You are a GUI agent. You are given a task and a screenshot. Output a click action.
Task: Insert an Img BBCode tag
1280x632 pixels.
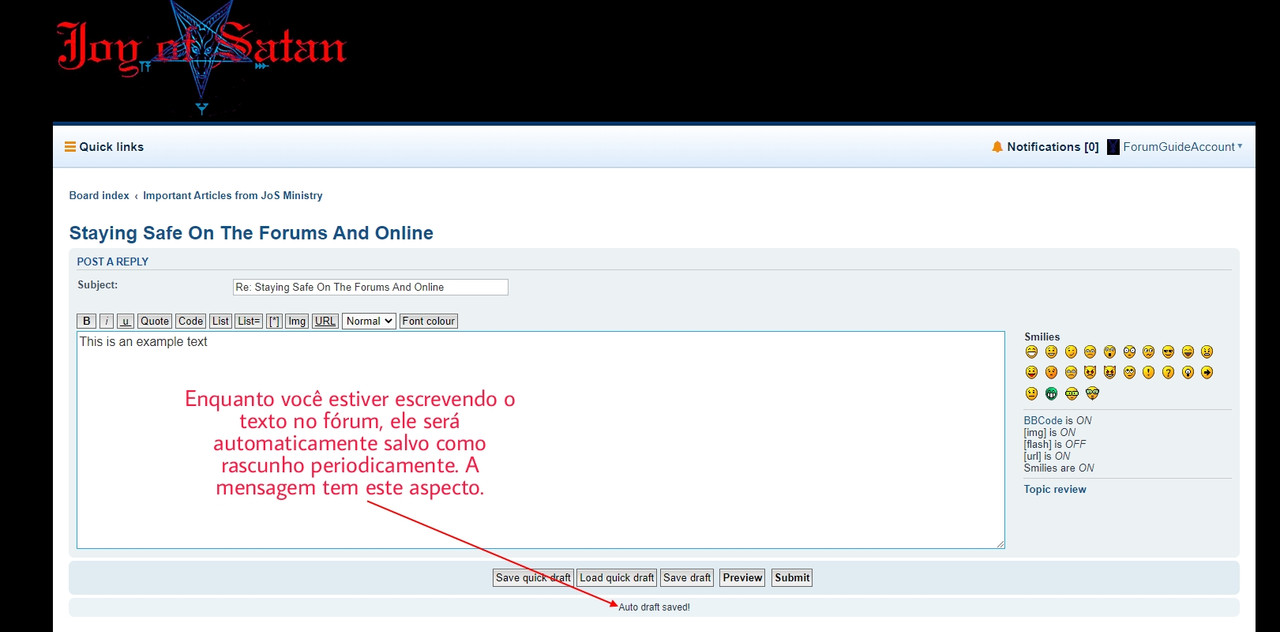(297, 321)
